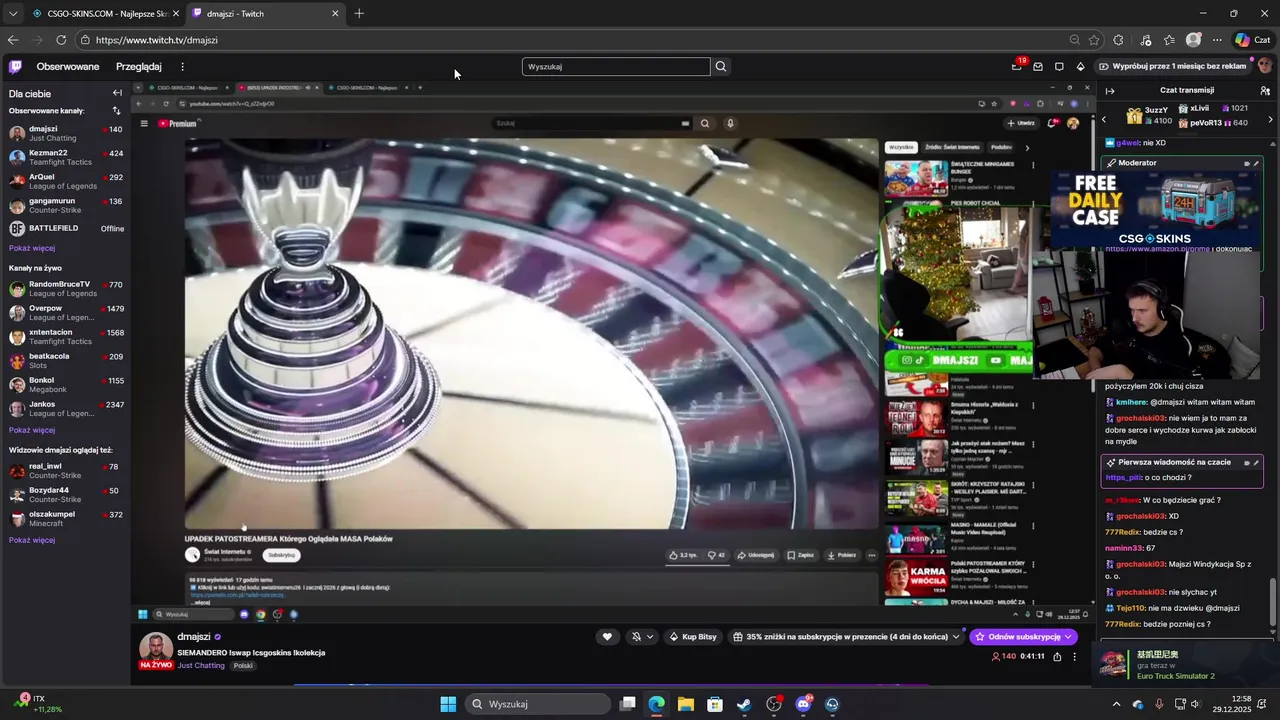Open Bits diamond icon in Twitch header

click(1080, 67)
